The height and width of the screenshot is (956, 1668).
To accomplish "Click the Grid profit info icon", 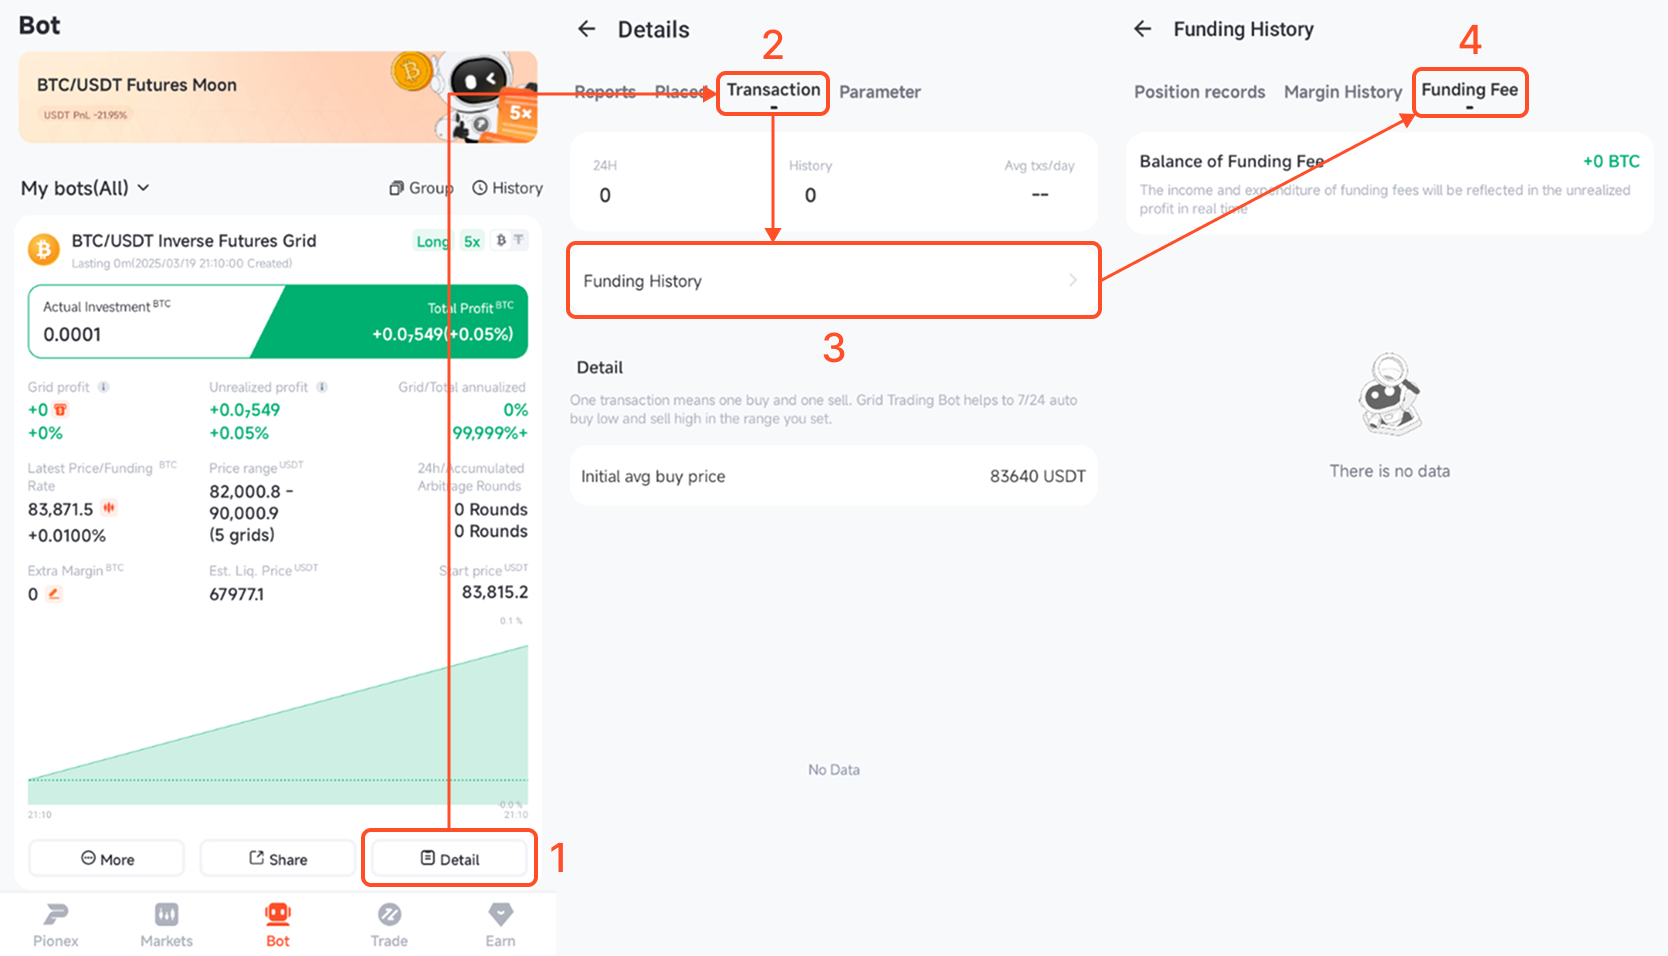I will pyautogui.click(x=103, y=387).
